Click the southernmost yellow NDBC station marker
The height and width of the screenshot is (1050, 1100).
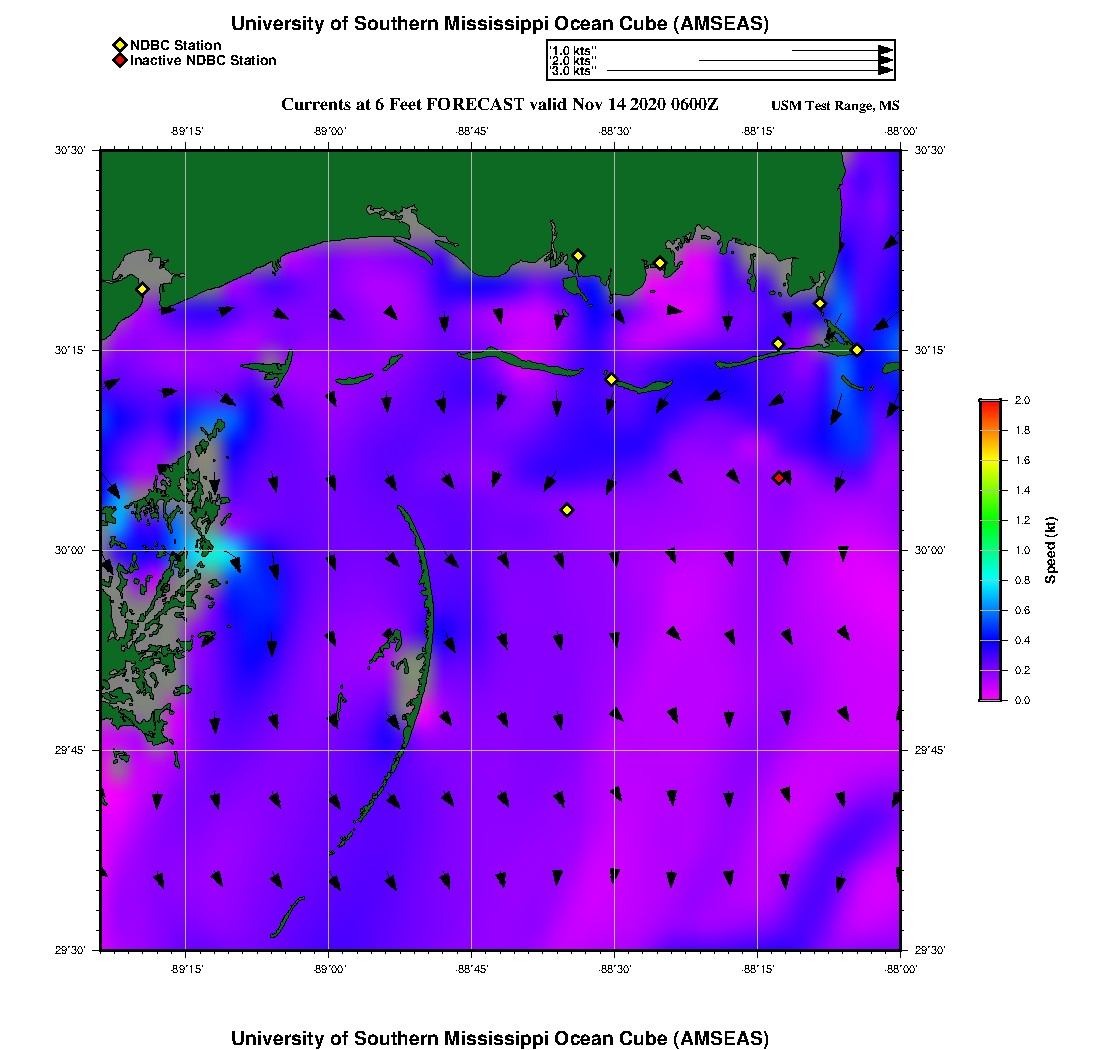click(x=567, y=510)
